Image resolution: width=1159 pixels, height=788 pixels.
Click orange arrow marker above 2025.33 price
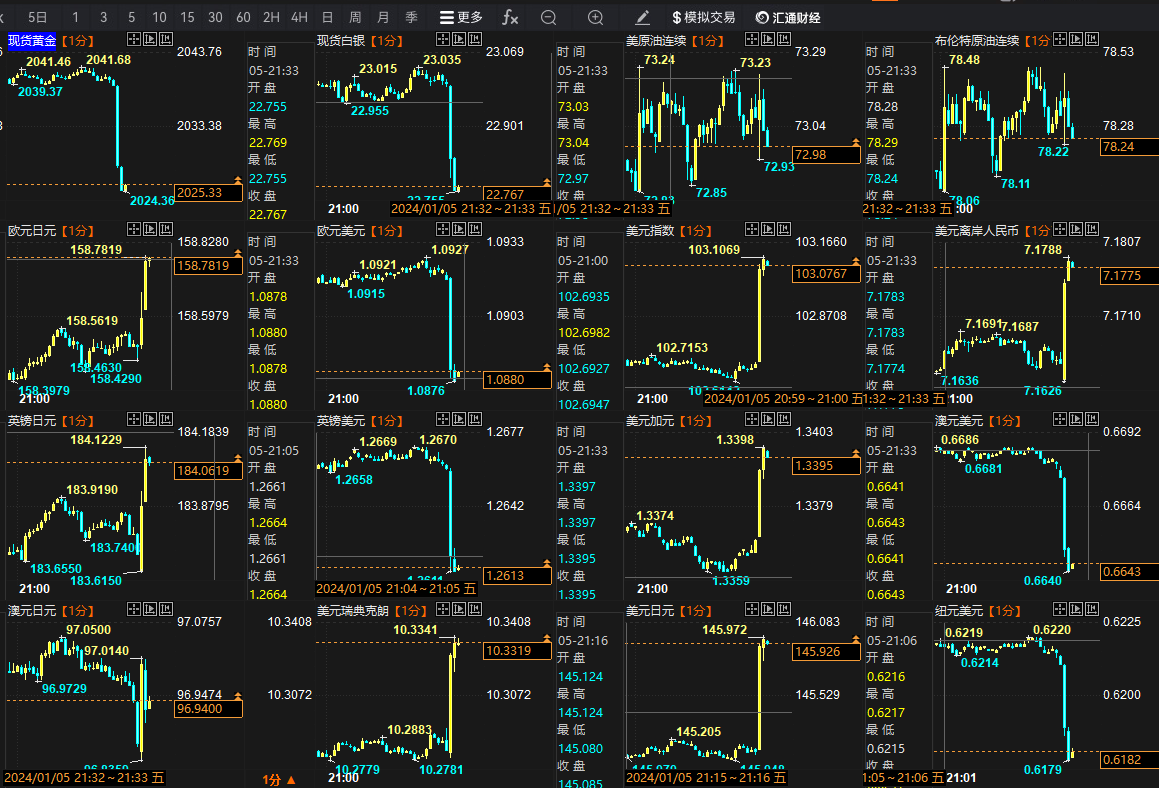point(237,180)
